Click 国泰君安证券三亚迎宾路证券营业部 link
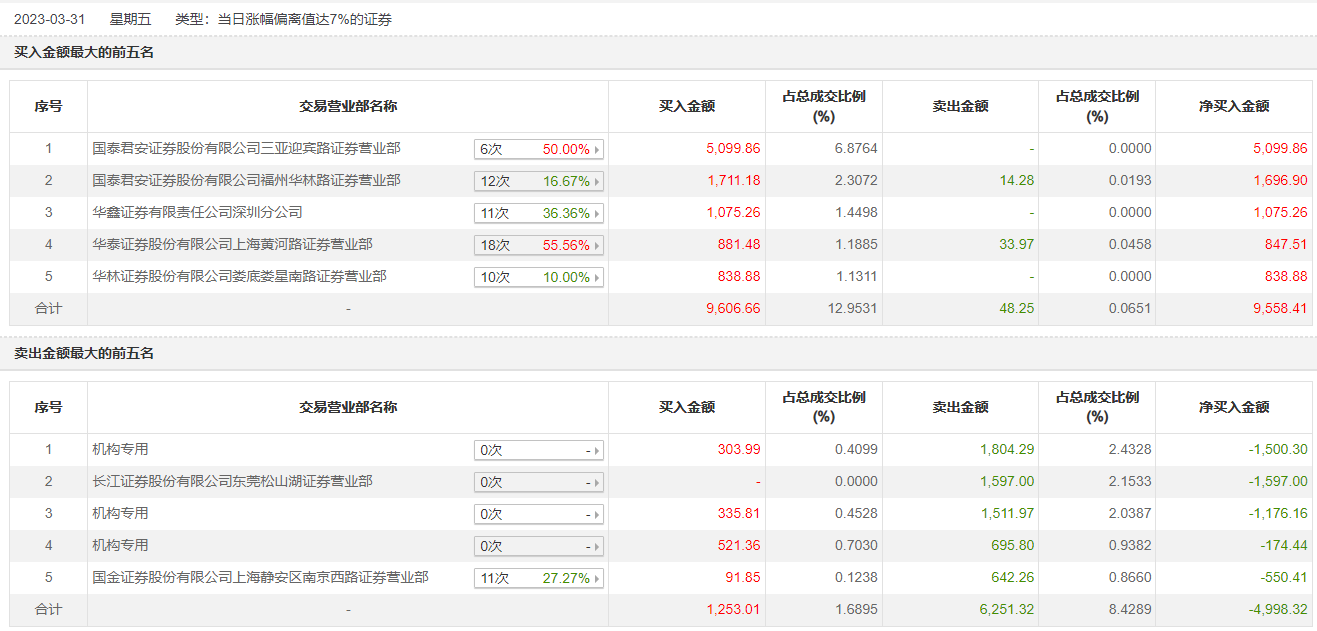1317x631 pixels. pos(246,148)
